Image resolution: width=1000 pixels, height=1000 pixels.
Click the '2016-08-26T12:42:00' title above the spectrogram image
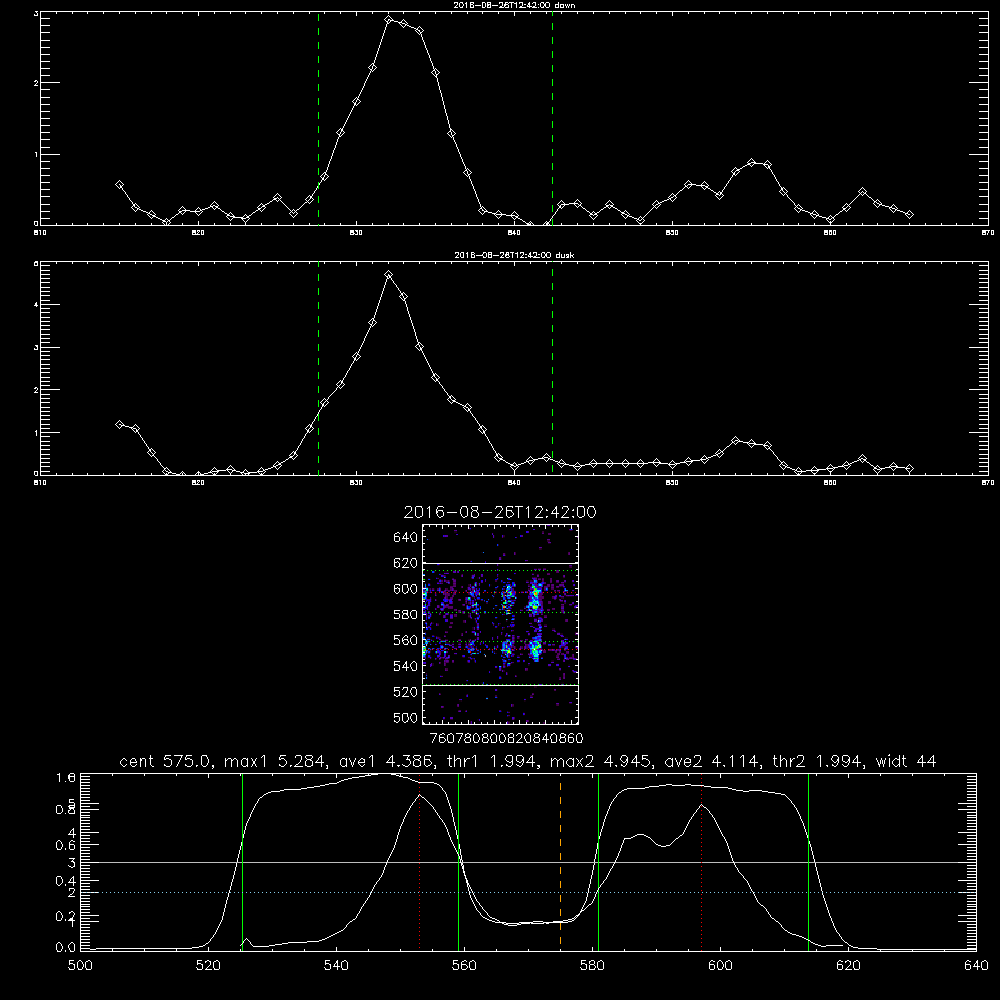[x=500, y=512]
